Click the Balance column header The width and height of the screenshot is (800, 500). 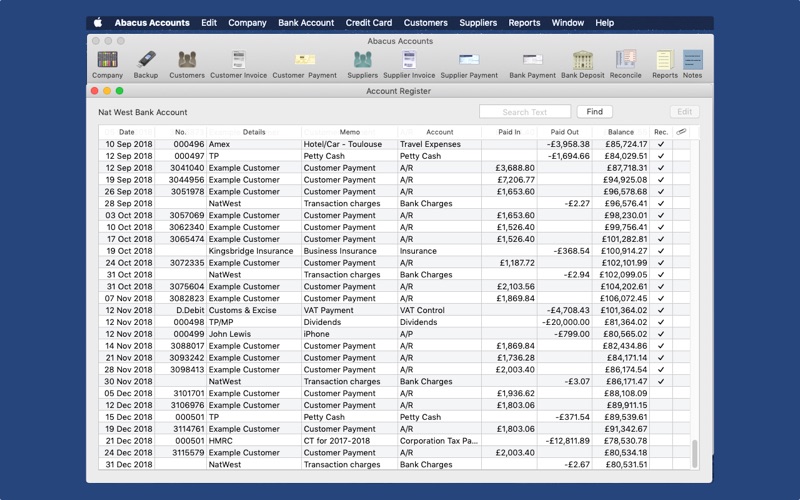620,132
